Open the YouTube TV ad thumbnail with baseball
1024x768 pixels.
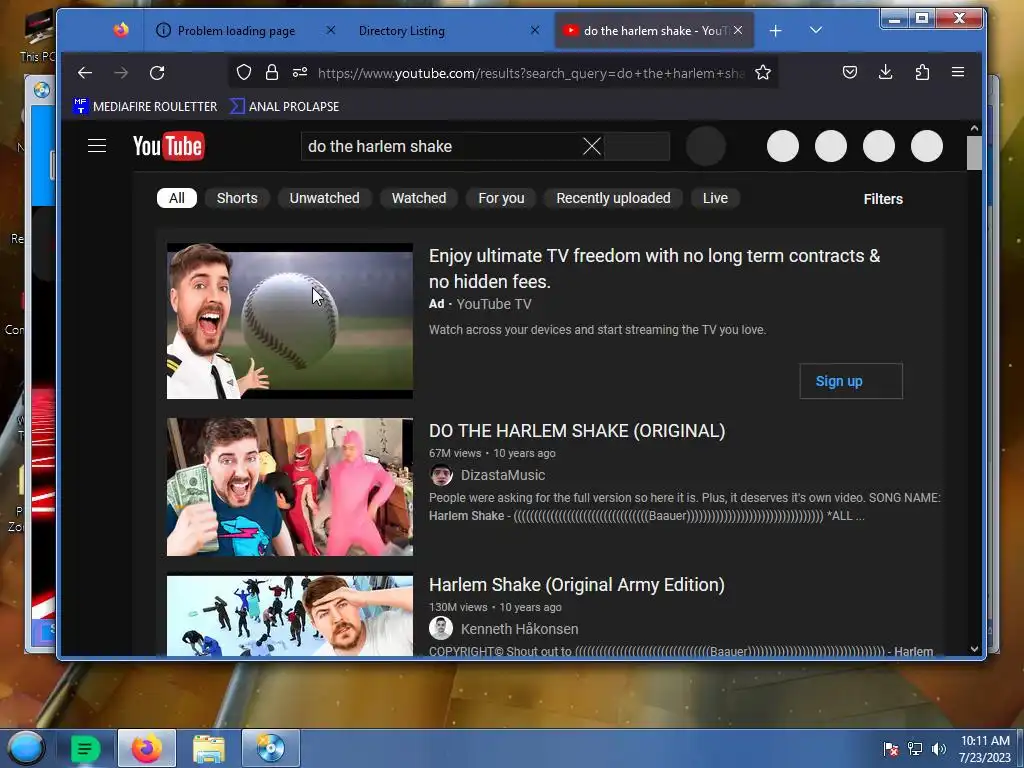pos(289,321)
